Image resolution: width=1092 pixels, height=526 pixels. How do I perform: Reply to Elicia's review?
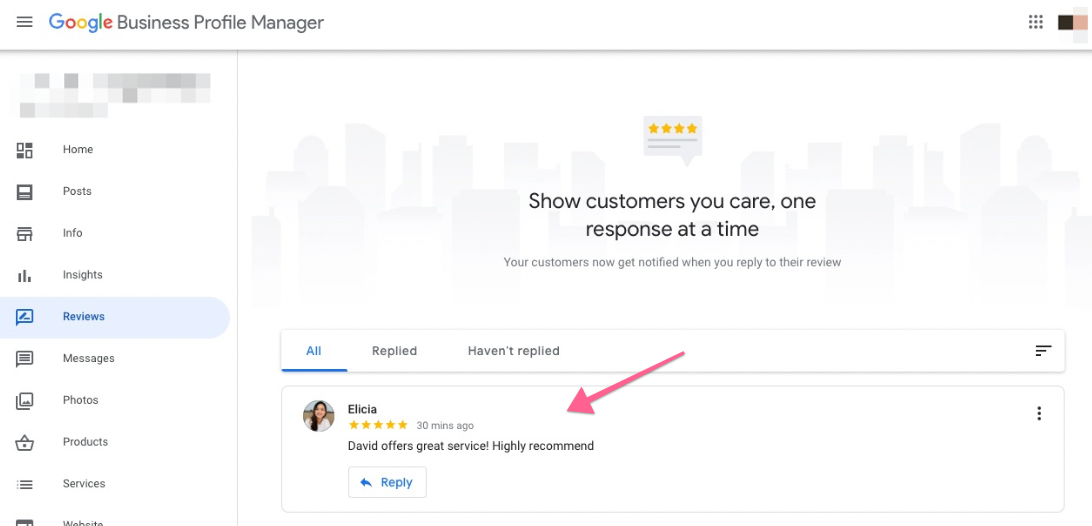click(387, 482)
